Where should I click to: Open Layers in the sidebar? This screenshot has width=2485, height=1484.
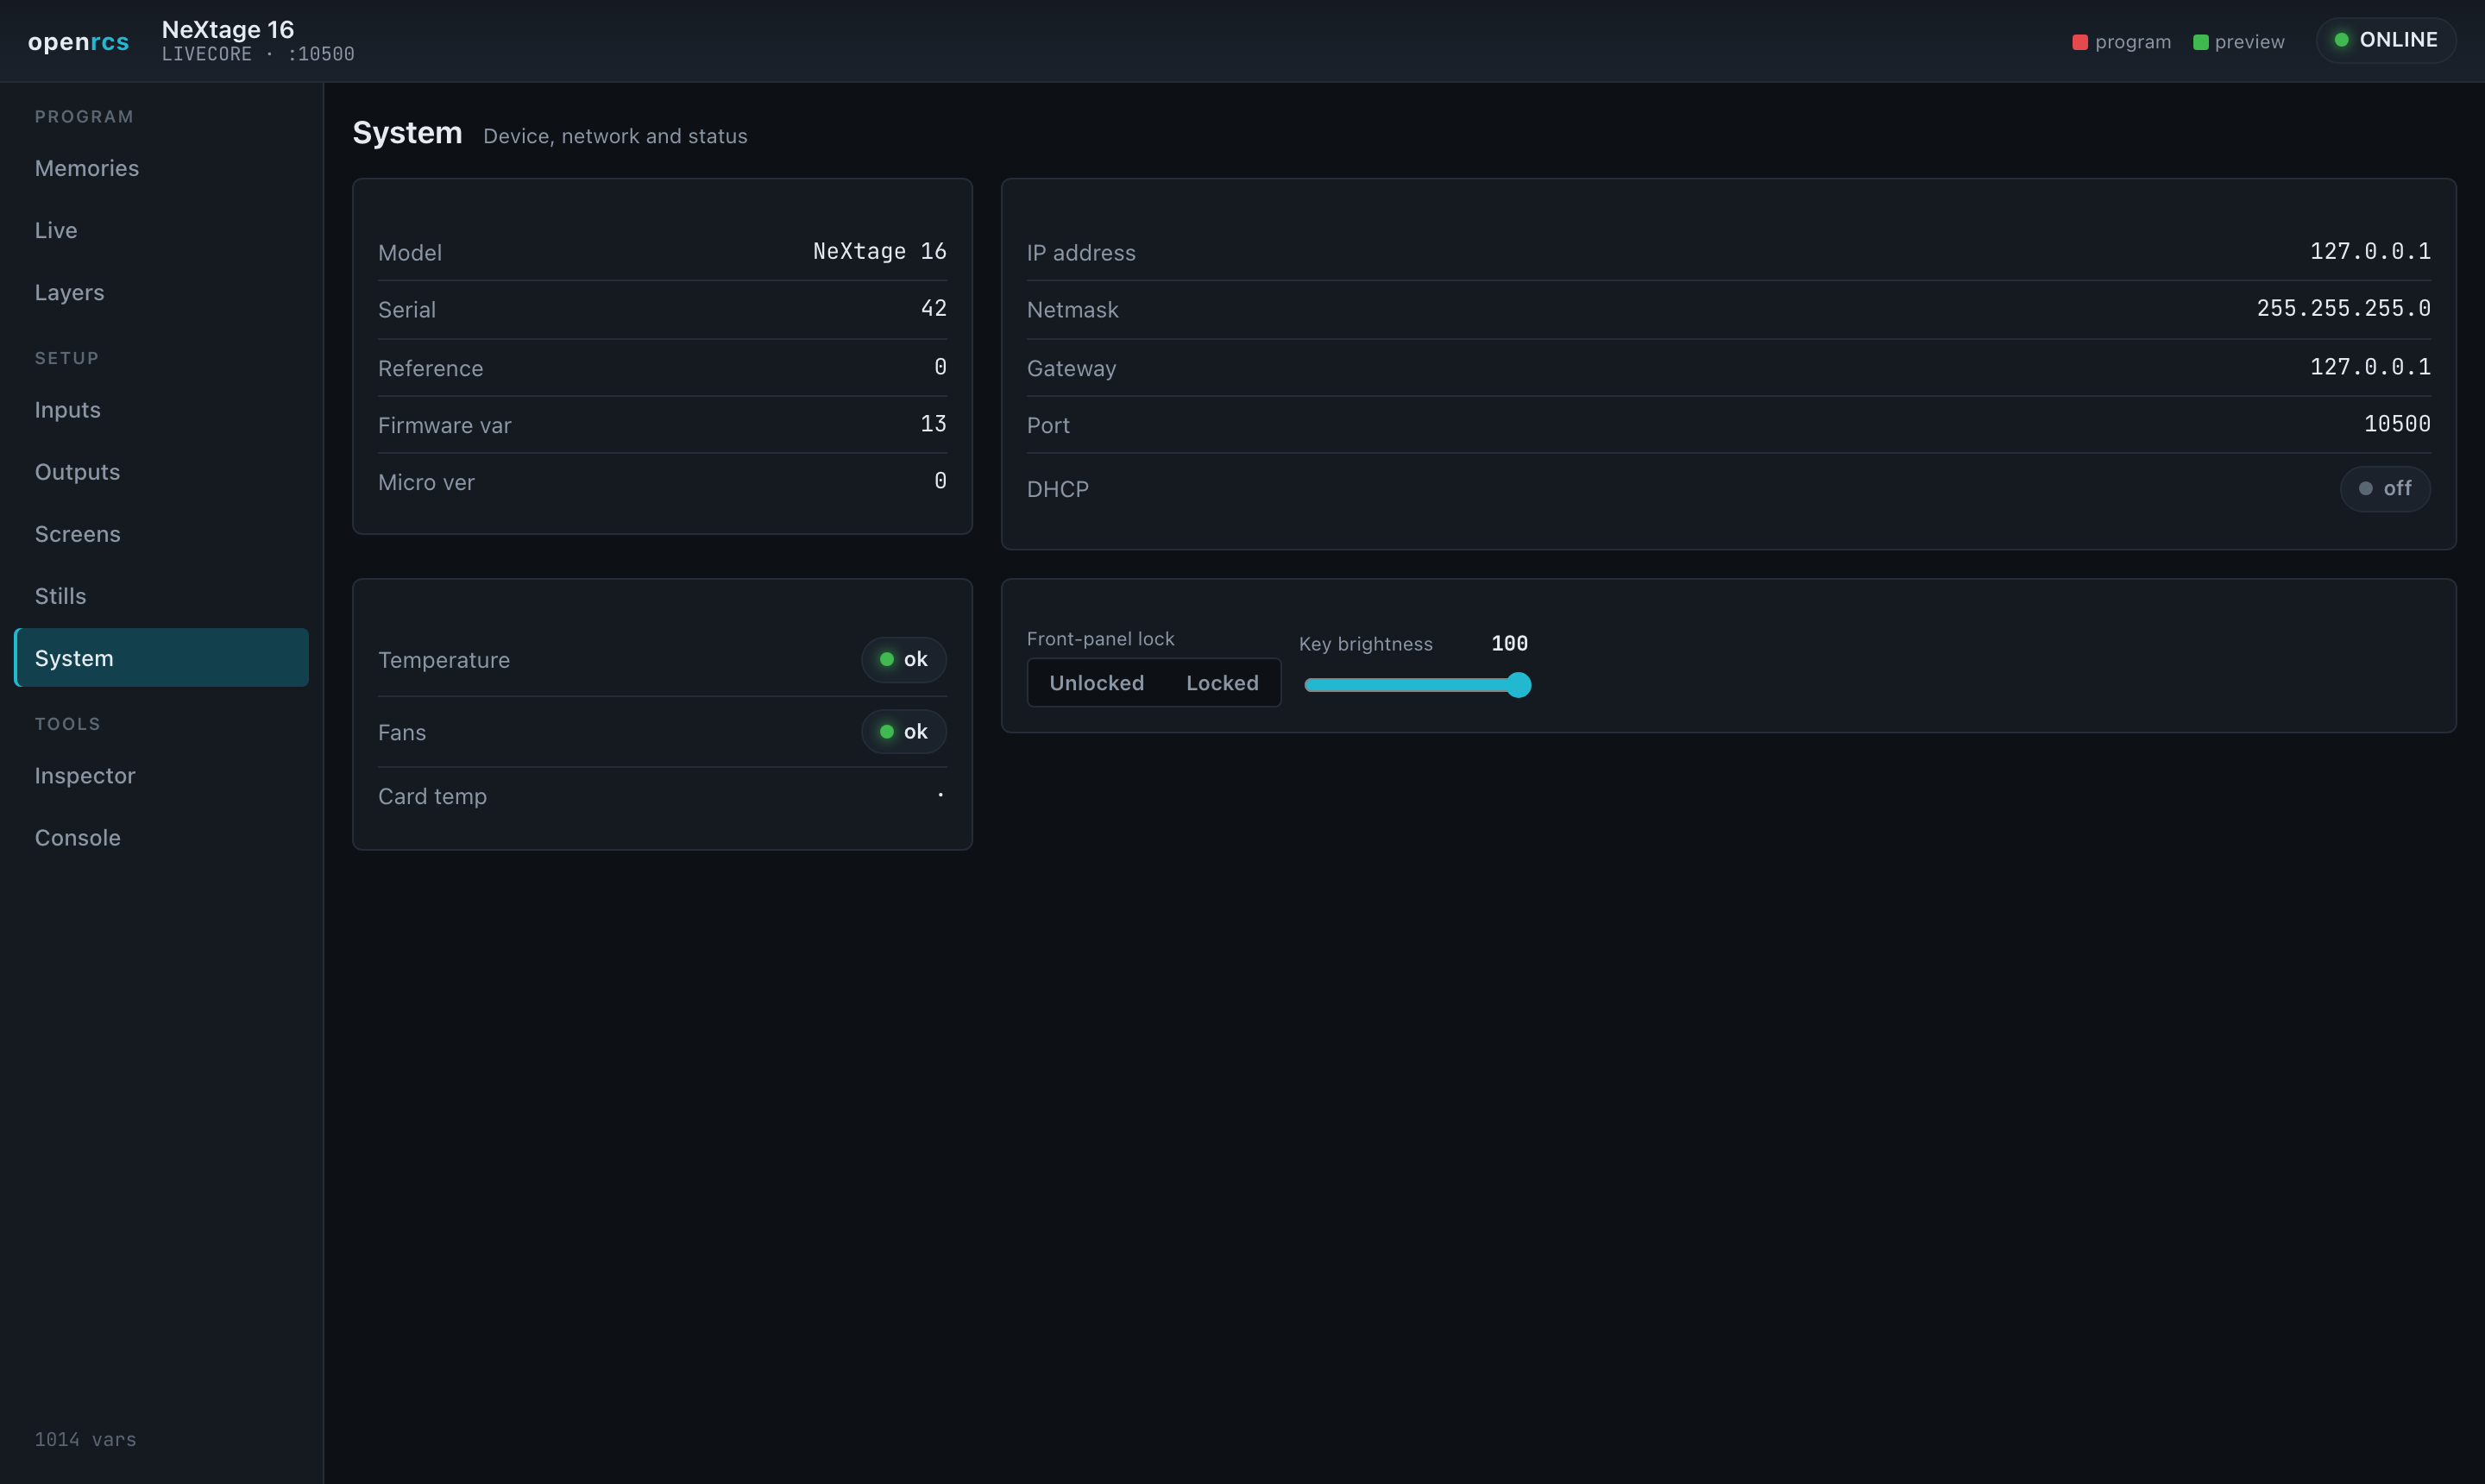point(161,292)
